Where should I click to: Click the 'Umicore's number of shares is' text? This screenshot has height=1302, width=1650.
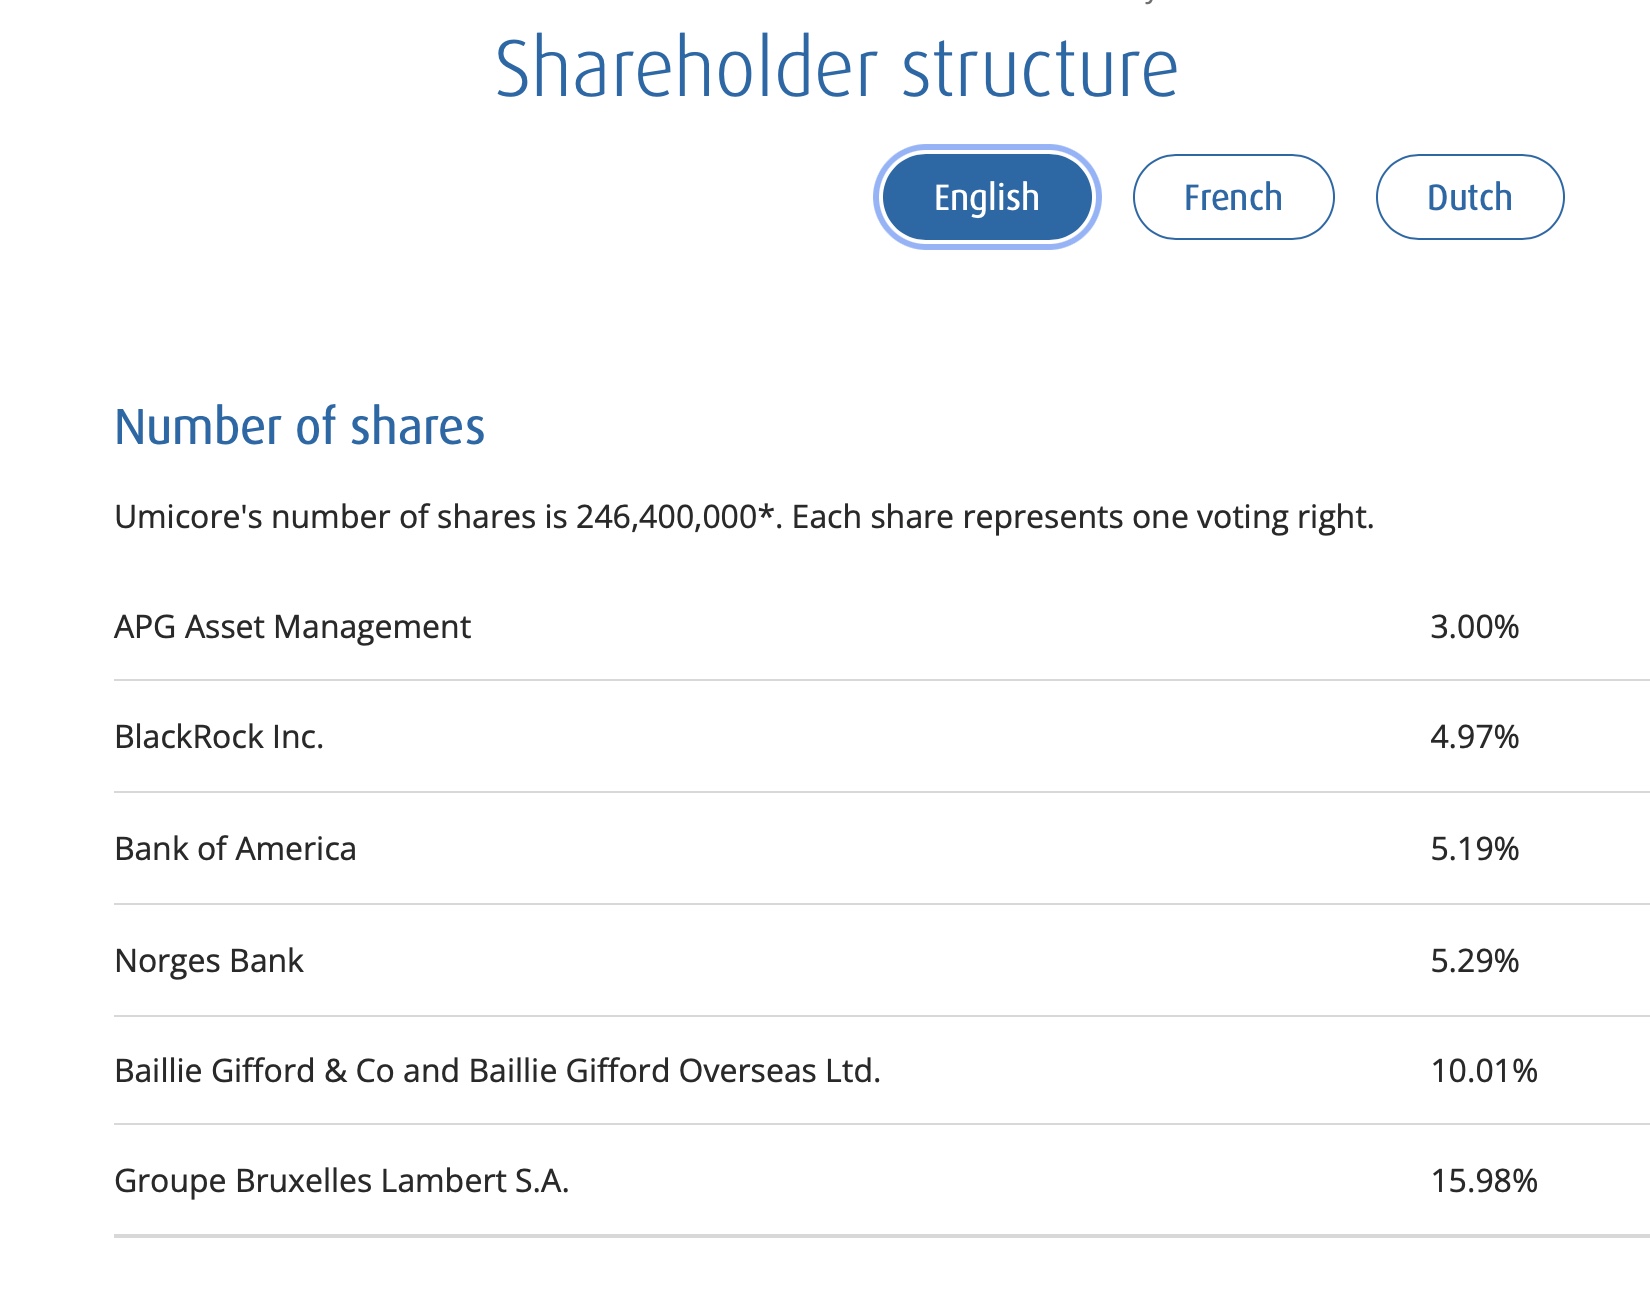[340, 517]
